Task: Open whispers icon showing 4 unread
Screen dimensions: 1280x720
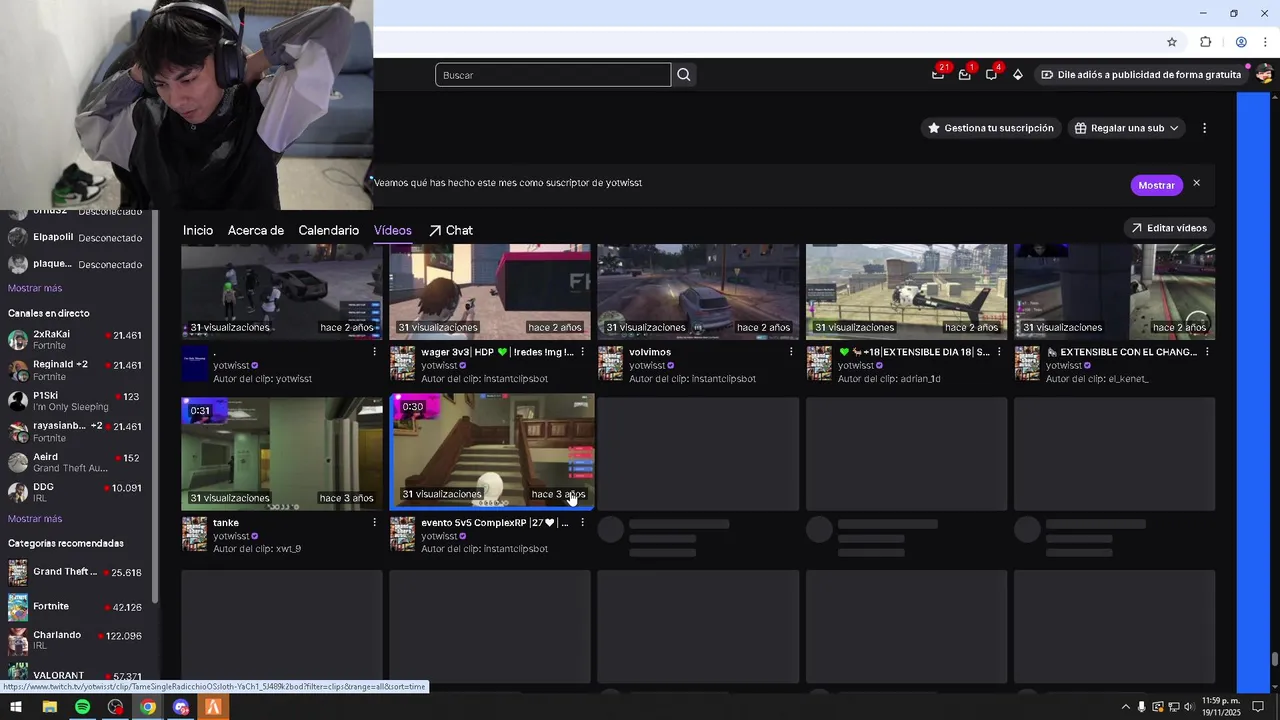Action: tap(992, 74)
